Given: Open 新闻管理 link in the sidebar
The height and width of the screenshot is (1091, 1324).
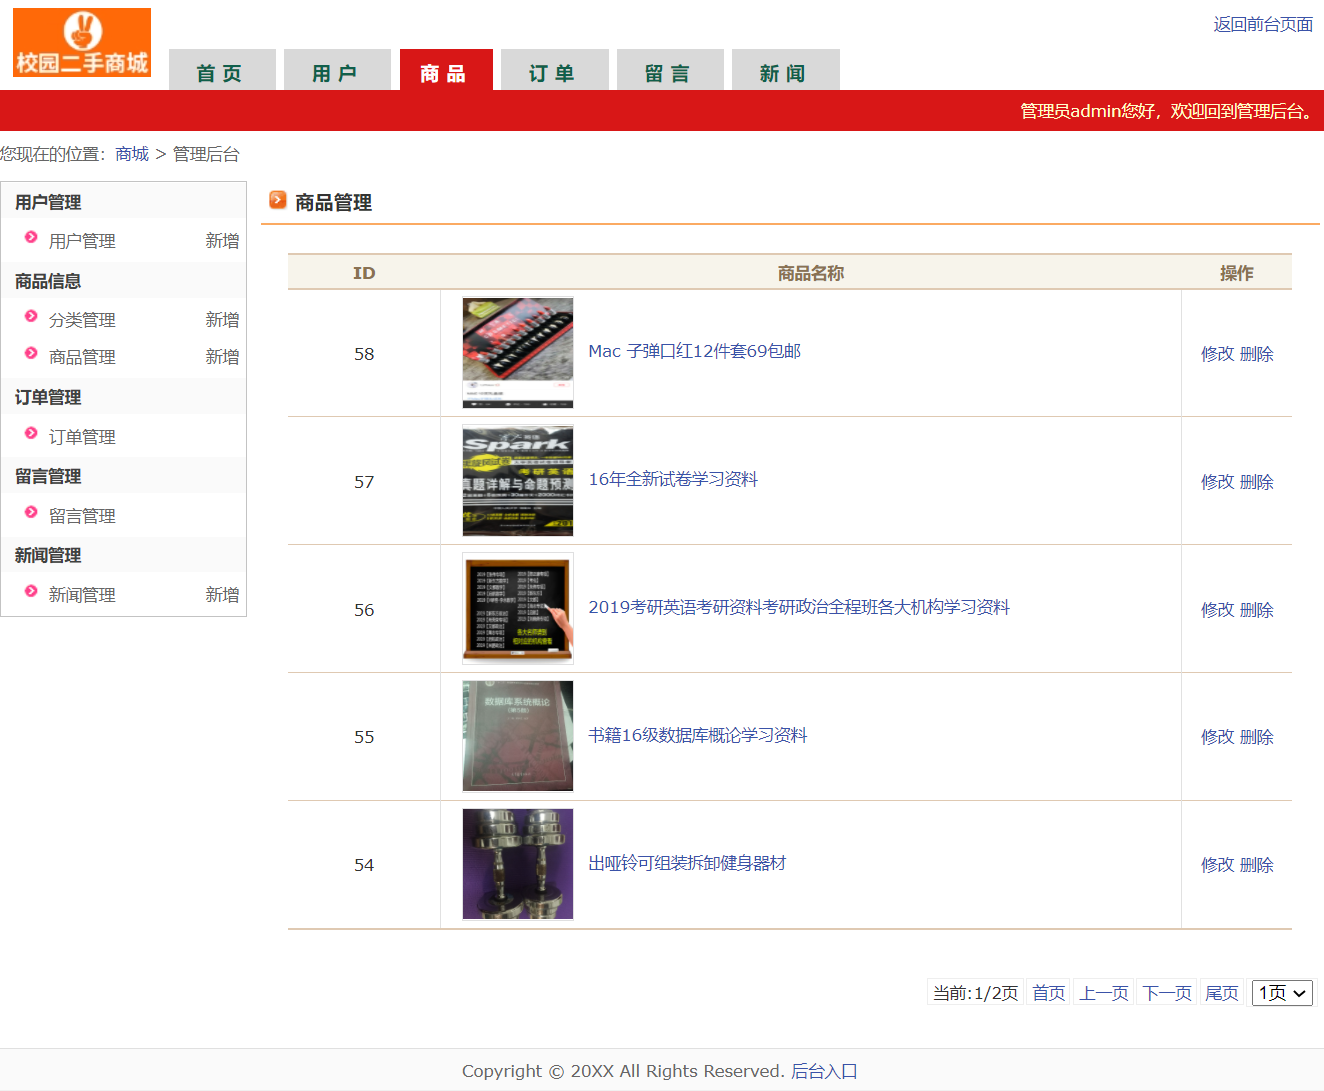Looking at the screenshot, I should click(x=82, y=595).
